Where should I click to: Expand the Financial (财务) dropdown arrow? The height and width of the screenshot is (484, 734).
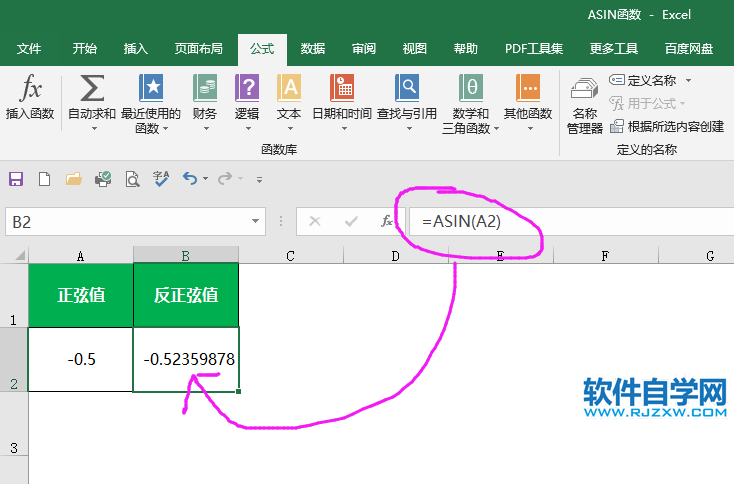206,129
